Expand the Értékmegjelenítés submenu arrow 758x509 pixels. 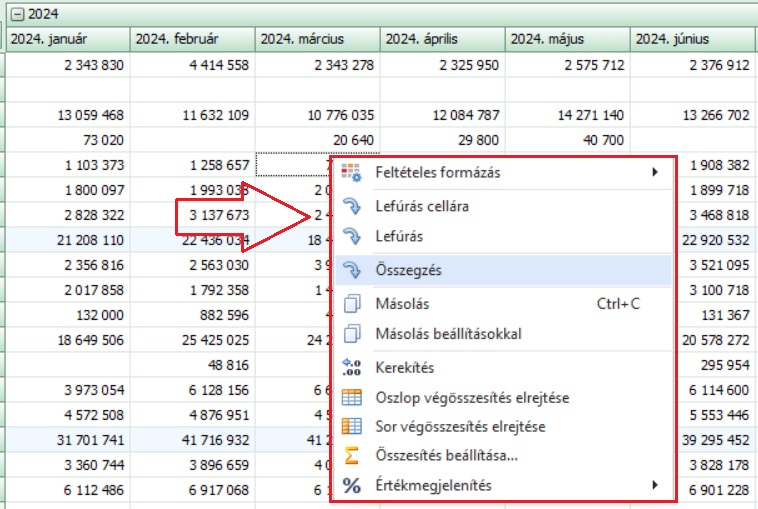pyautogui.click(x=655, y=485)
